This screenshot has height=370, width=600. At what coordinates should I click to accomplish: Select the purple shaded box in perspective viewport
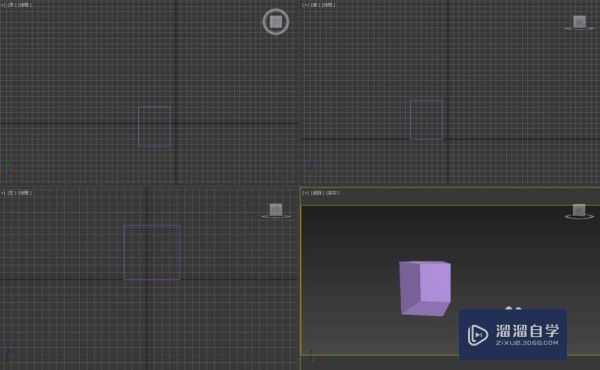[x=425, y=289]
